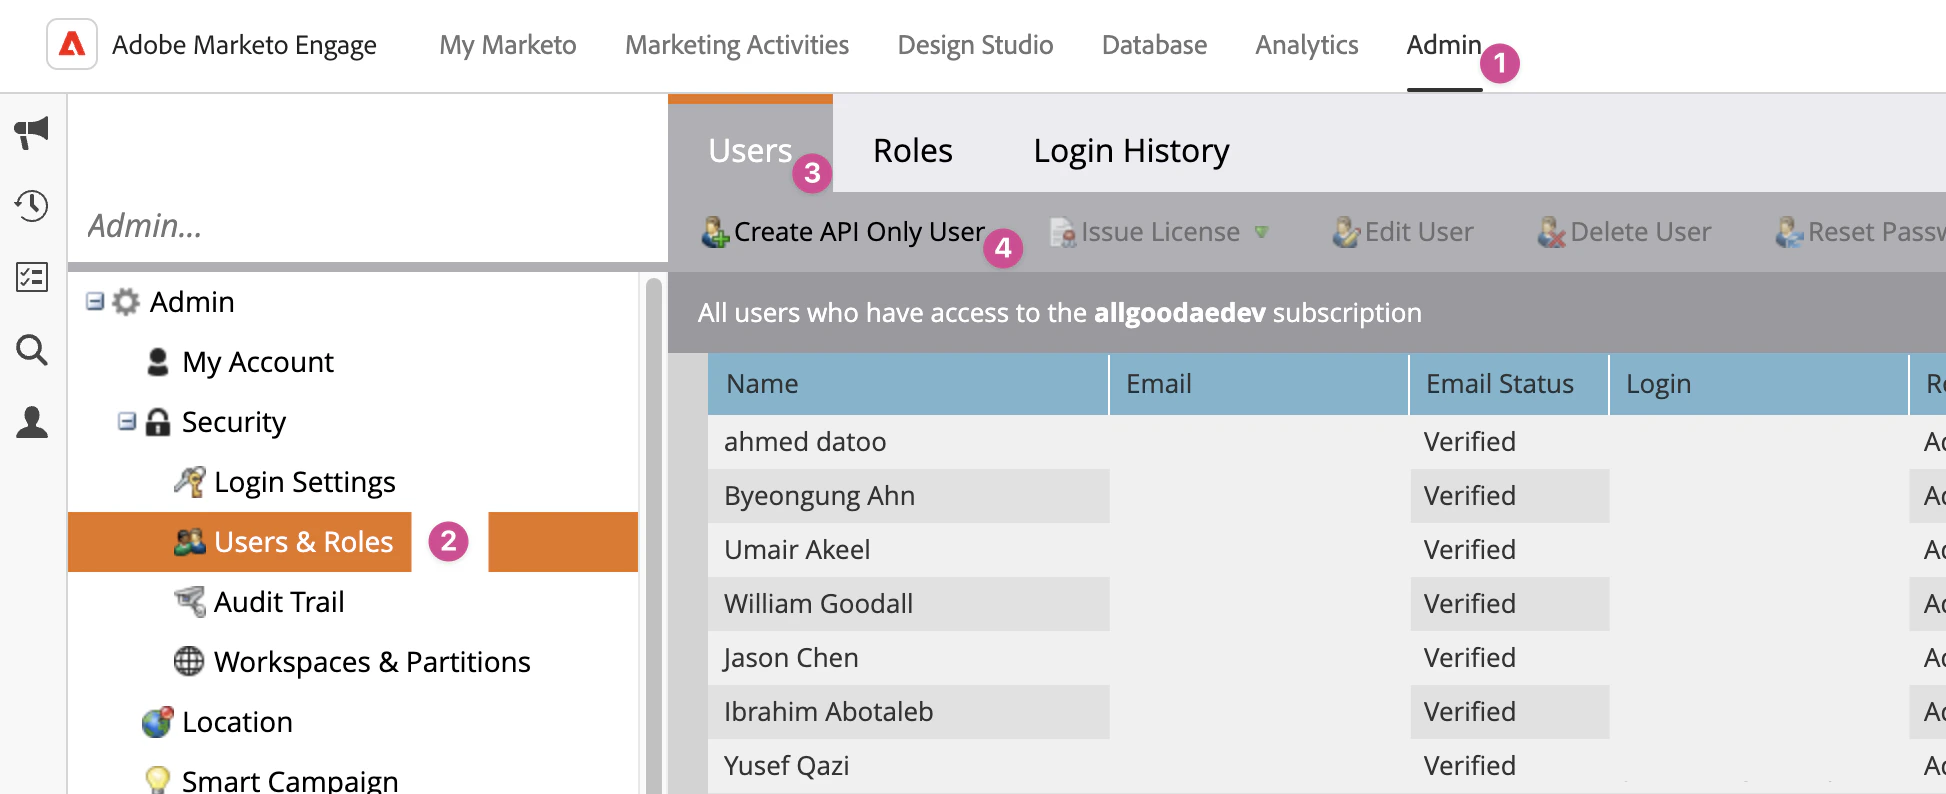This screenshot has width=1946, height=794.
Task: Click the Create API Only User icon
Action: click(715, 232)
